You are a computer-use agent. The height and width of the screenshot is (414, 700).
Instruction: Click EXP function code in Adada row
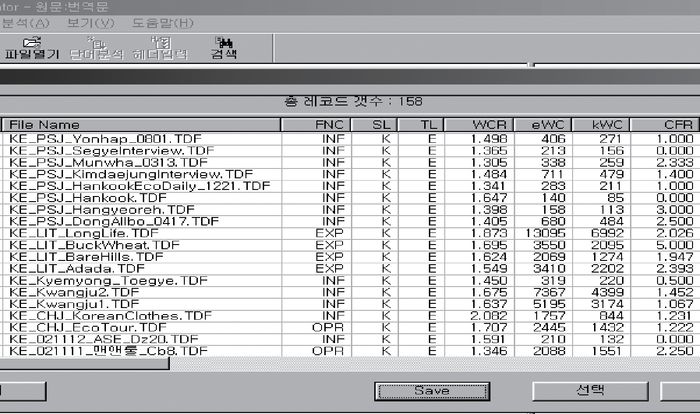coord(329,268)
